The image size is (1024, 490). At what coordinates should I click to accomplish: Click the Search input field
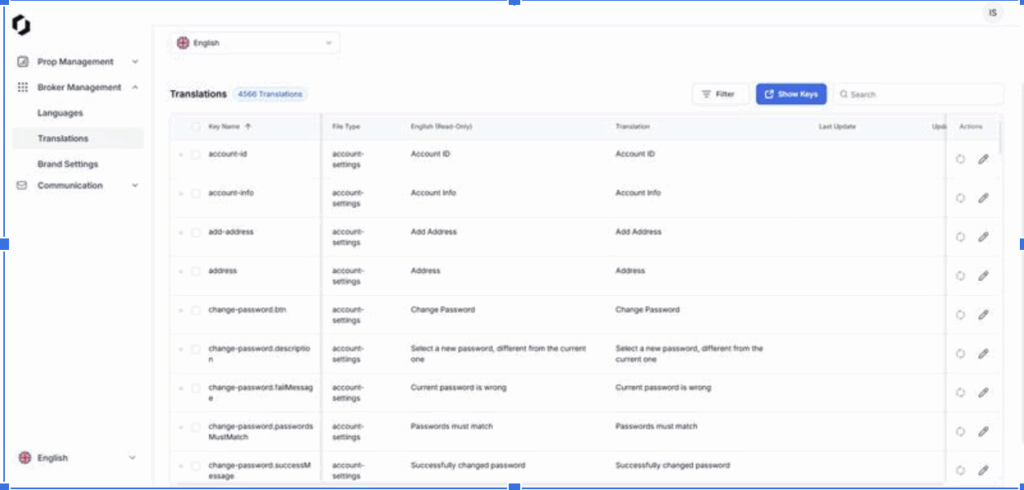tap(920, 94)
